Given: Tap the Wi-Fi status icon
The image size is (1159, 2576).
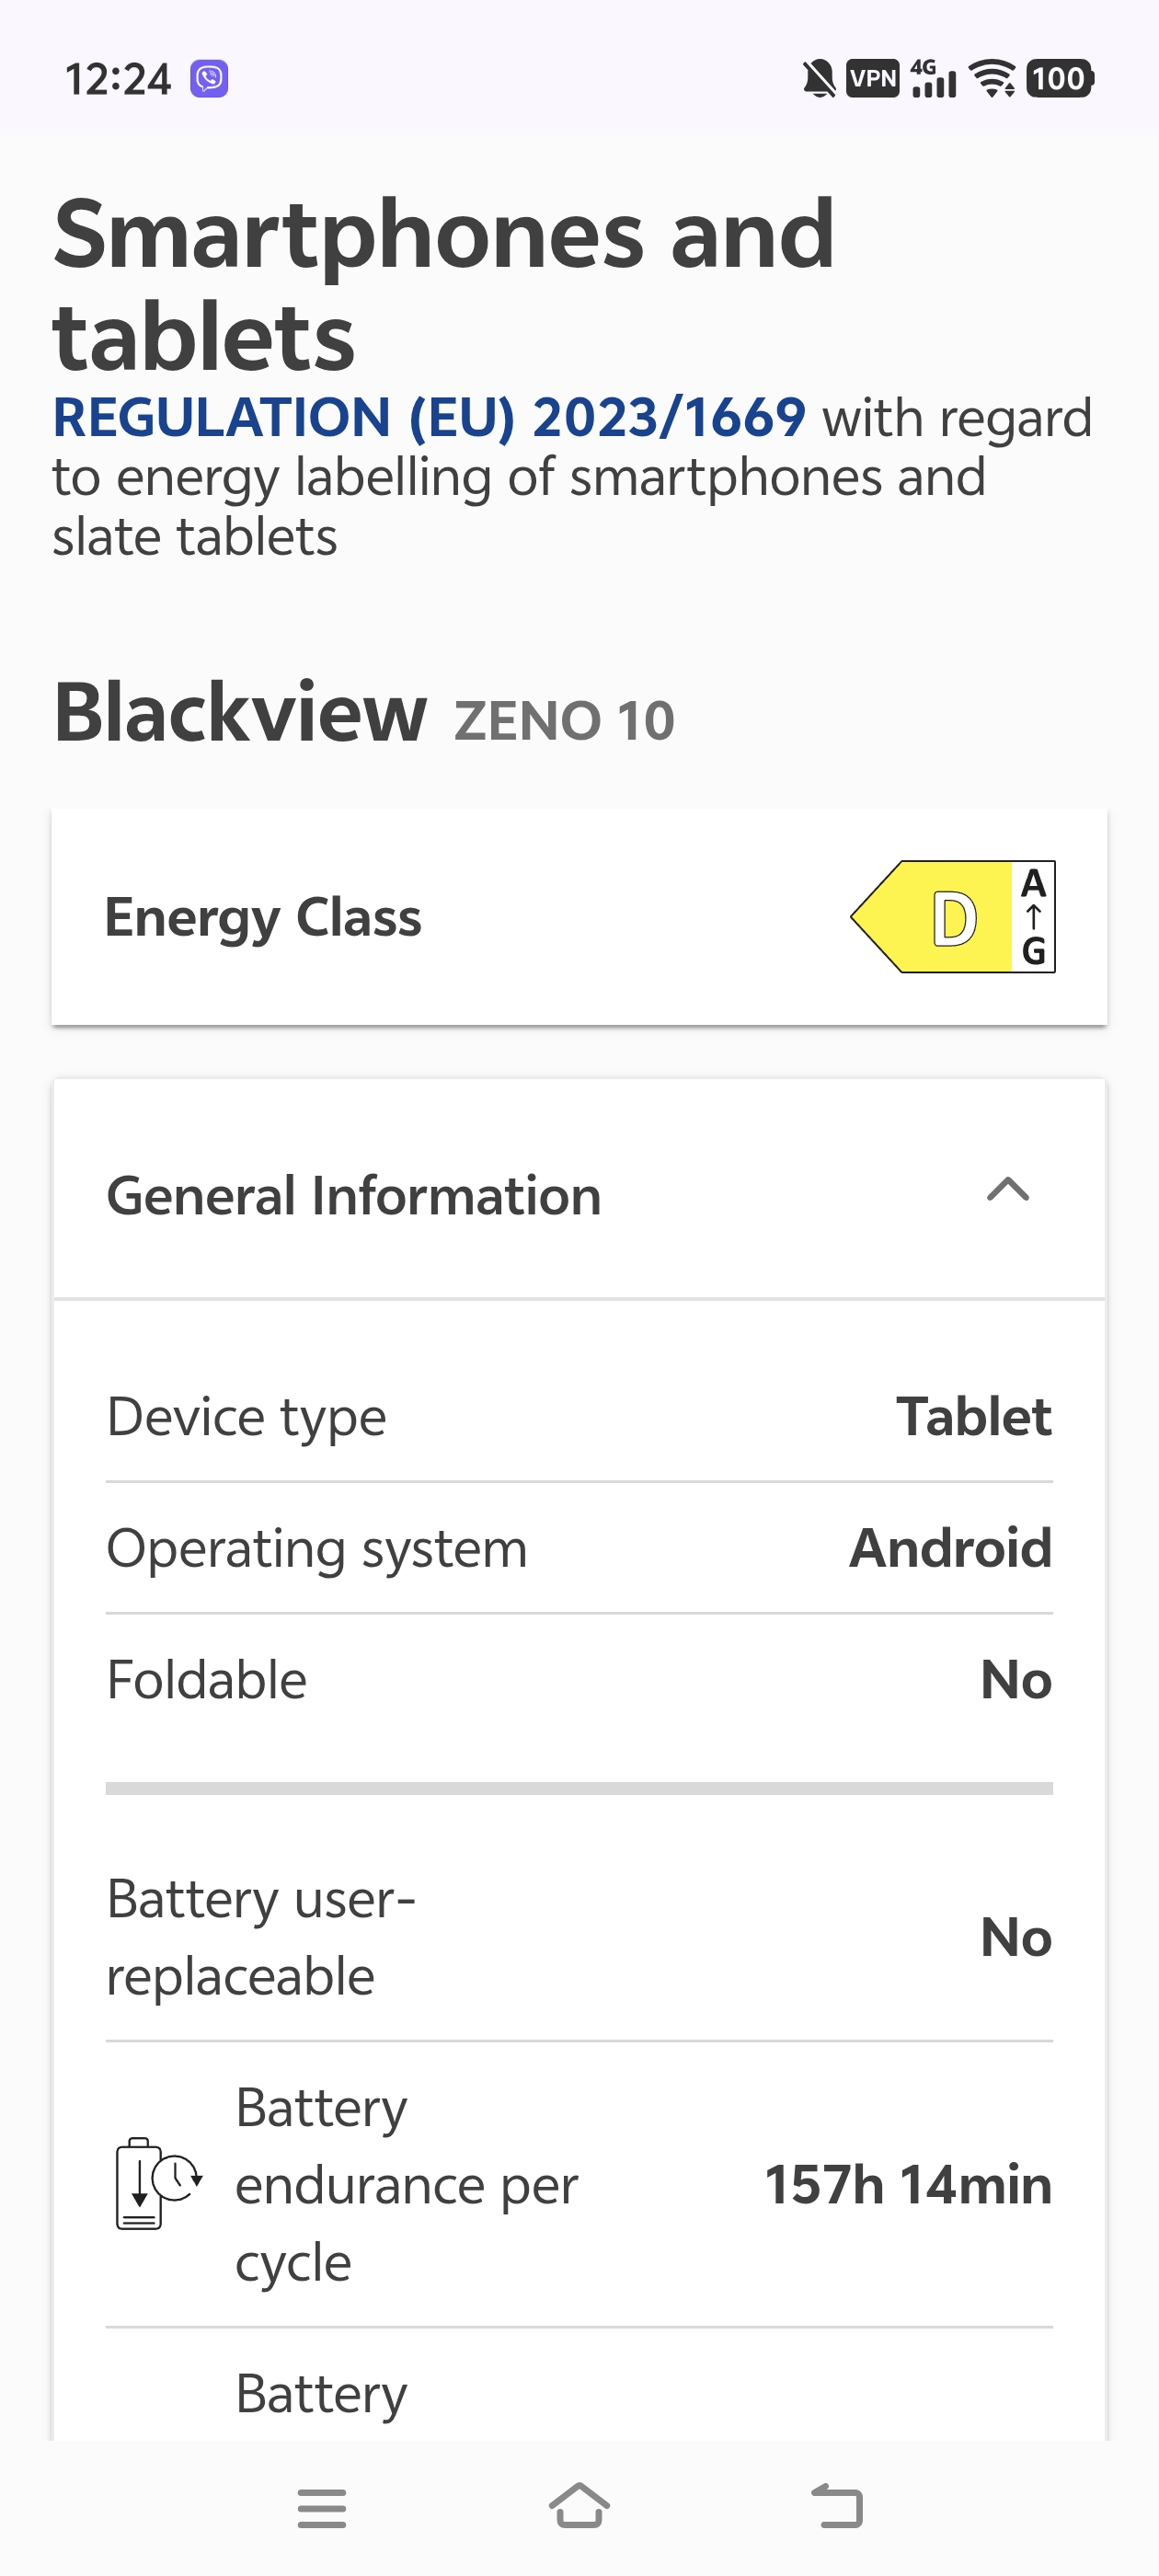Looking at the screenshot, I should pyautogui.click(x=994, y=78).
